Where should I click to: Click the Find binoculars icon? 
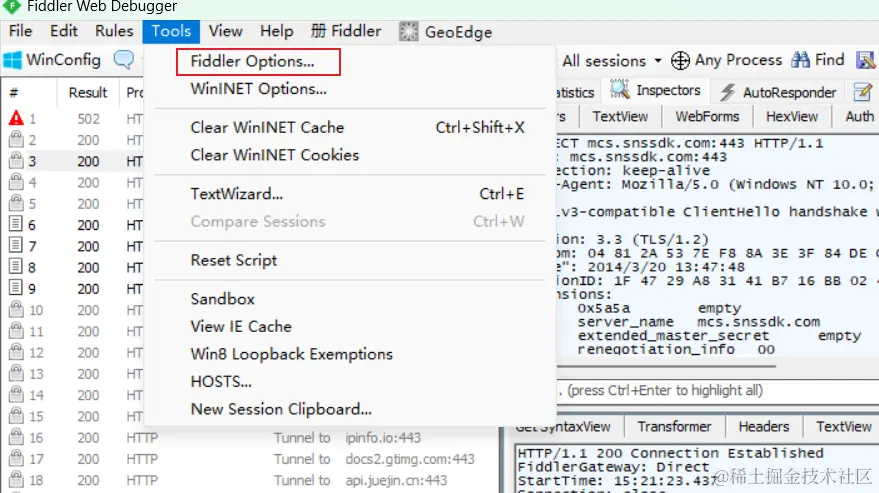pos(801,60)
